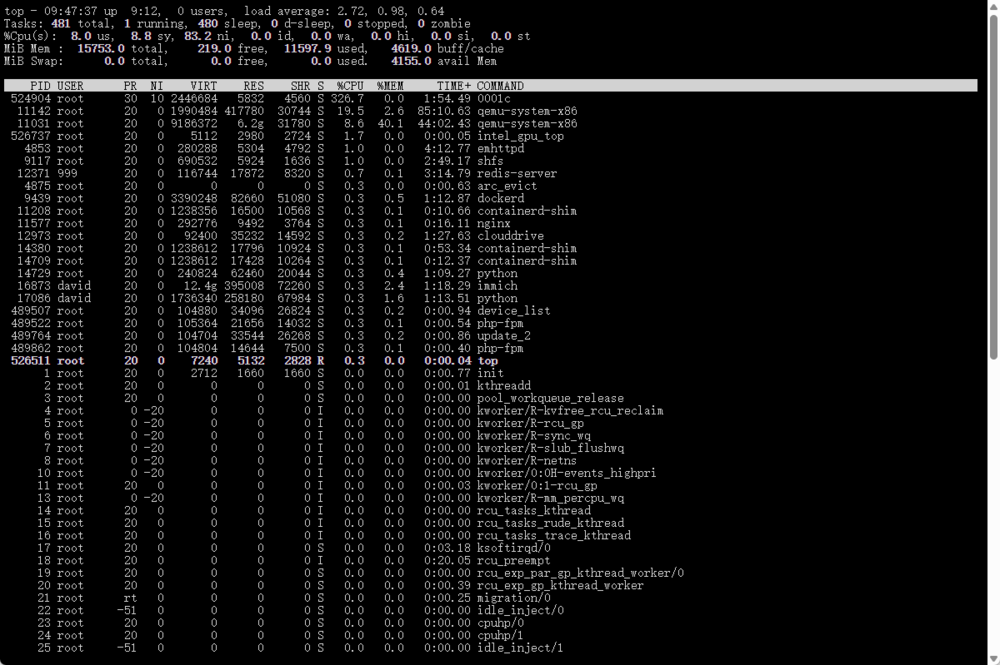Select the RES column header
1000x665 pixels.
253,85
